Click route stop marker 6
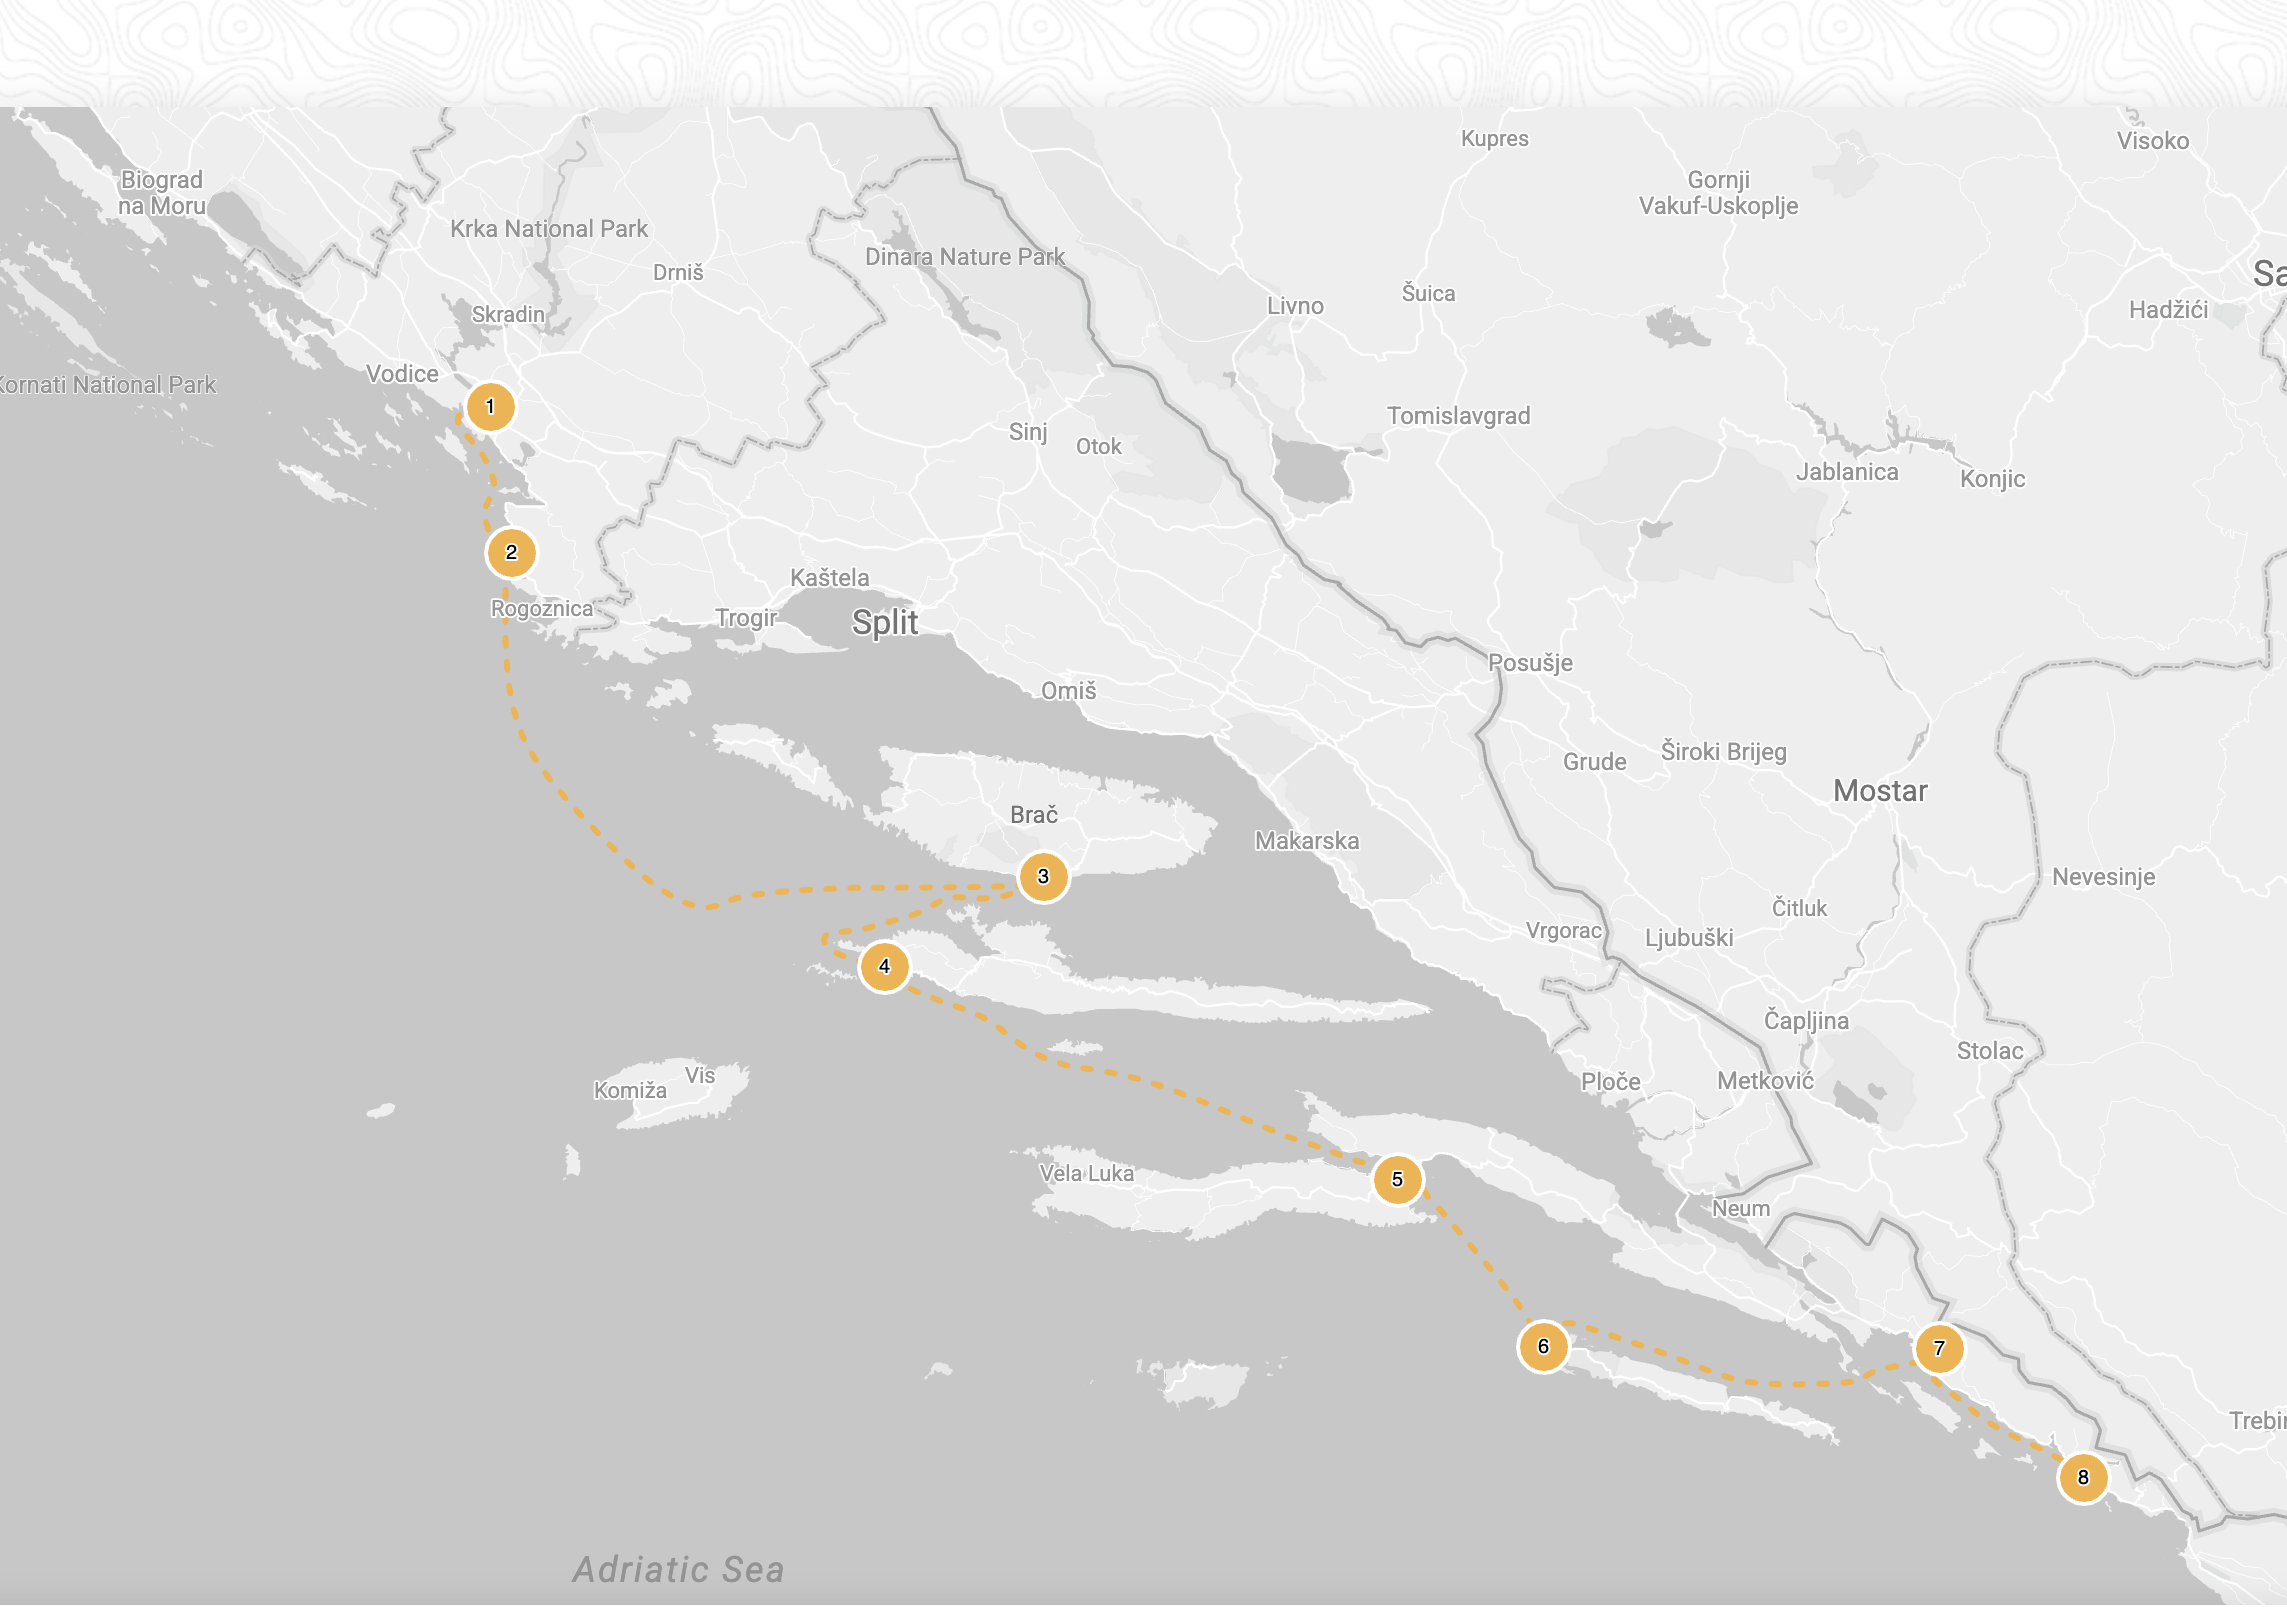 coord(1543,1347)
